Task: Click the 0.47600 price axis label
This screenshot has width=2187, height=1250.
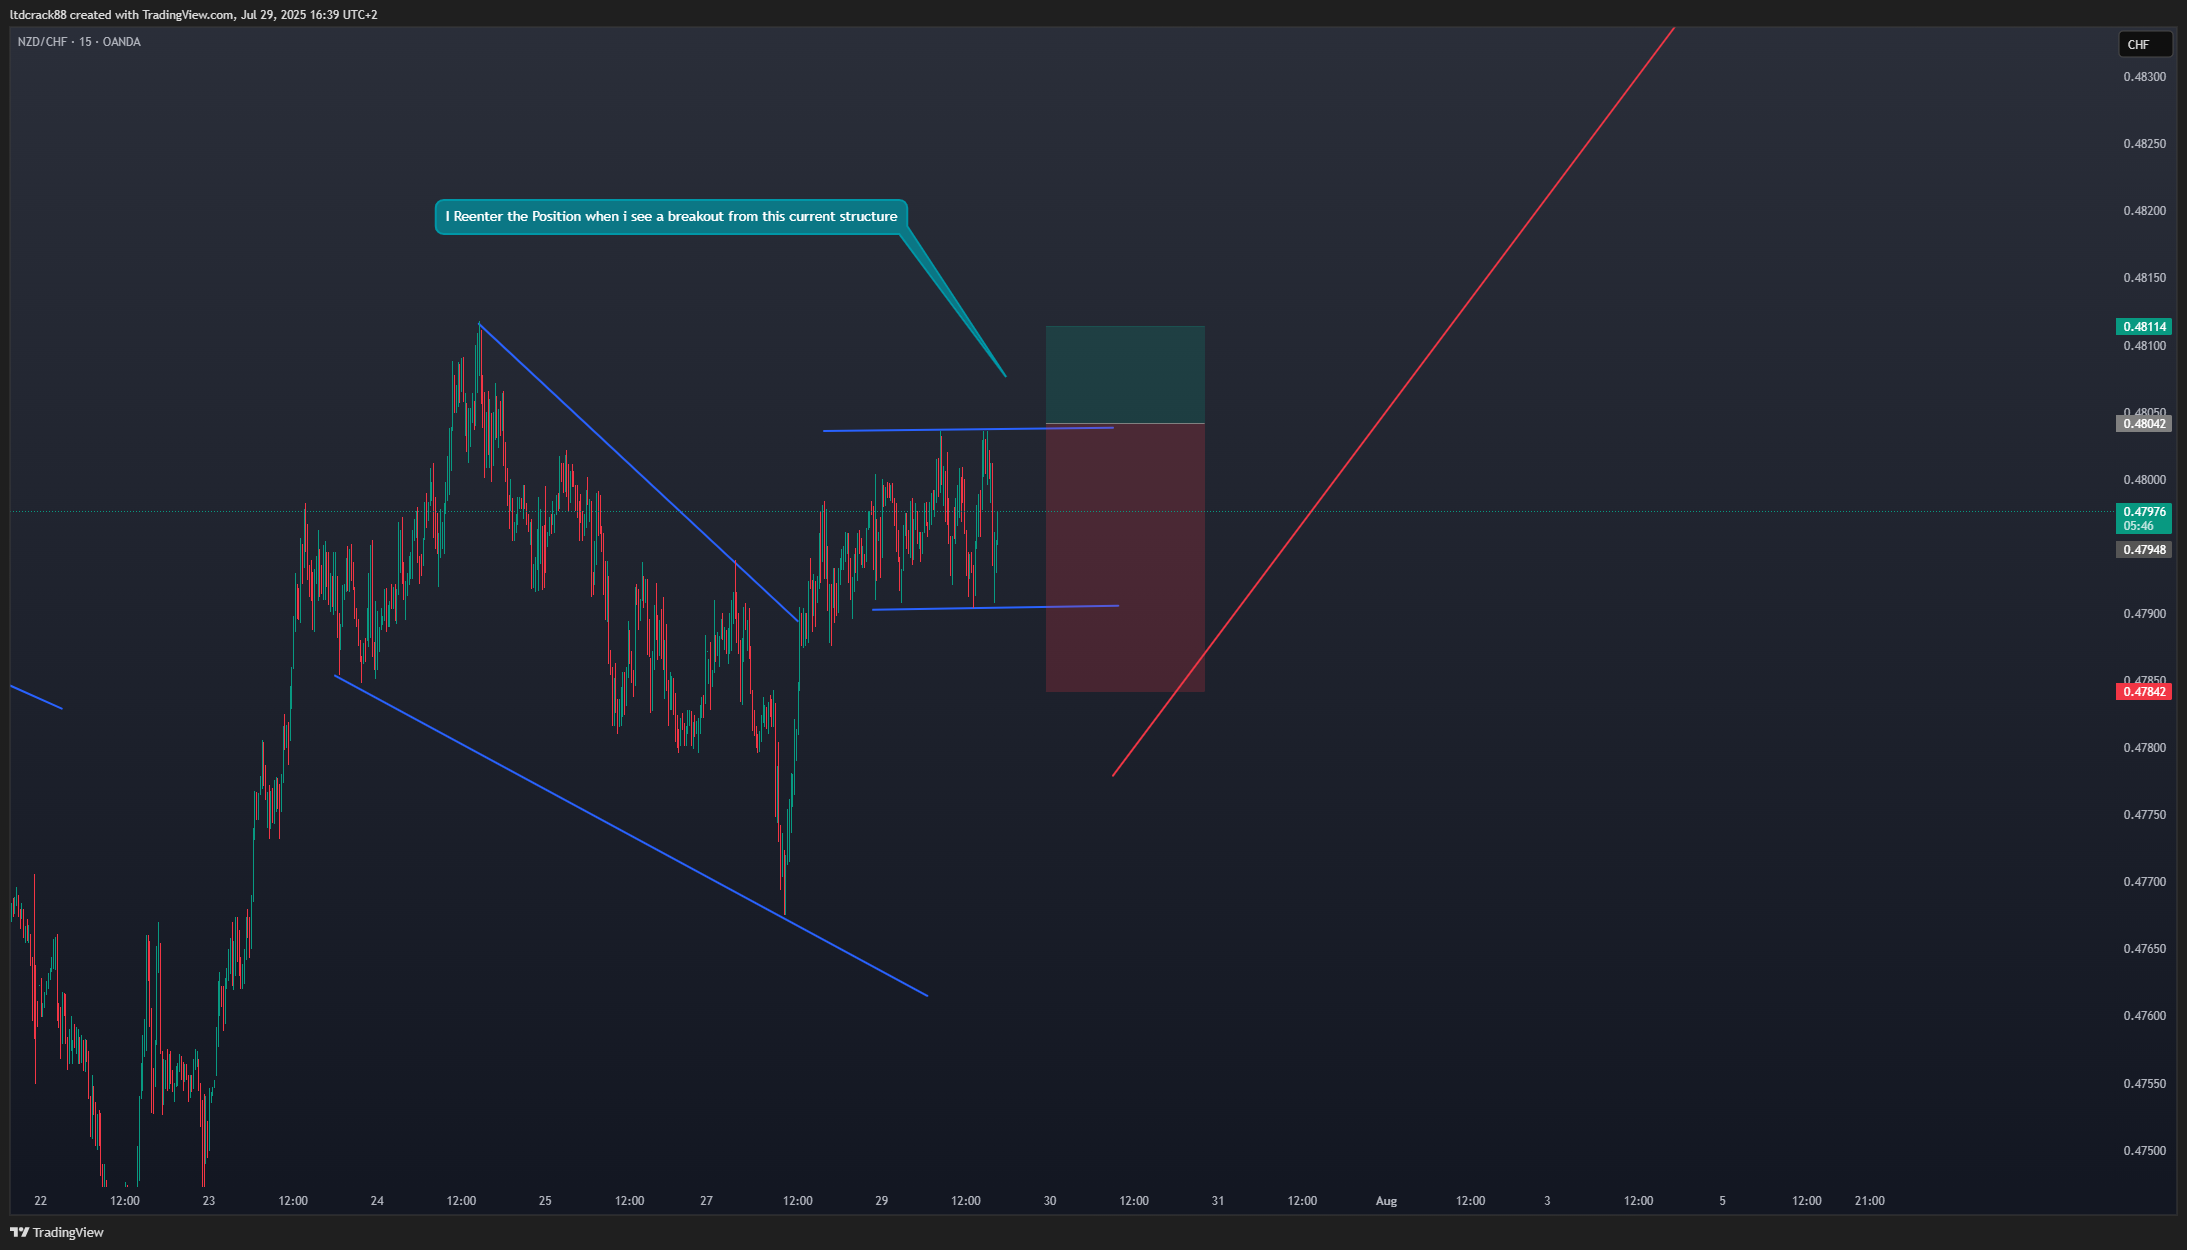Action: click(x=2144, y=1016)
